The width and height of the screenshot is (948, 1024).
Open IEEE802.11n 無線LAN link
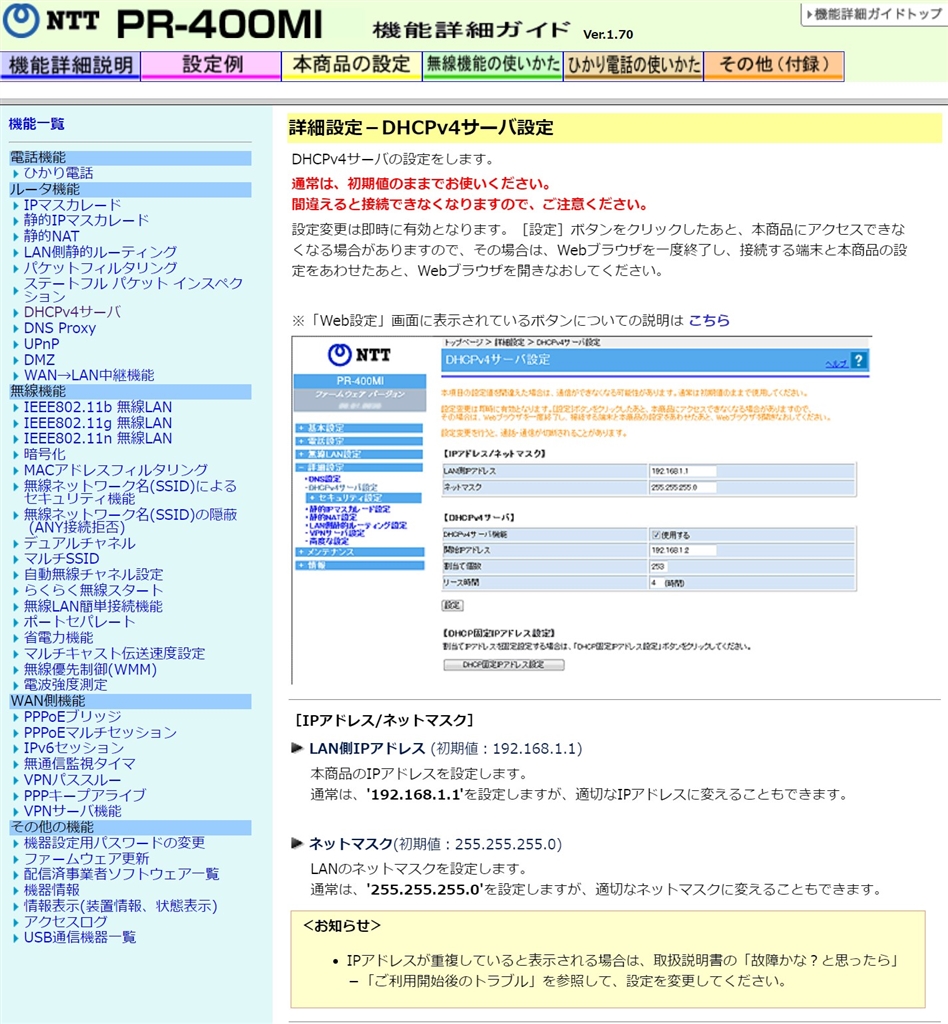coord(98,438)
